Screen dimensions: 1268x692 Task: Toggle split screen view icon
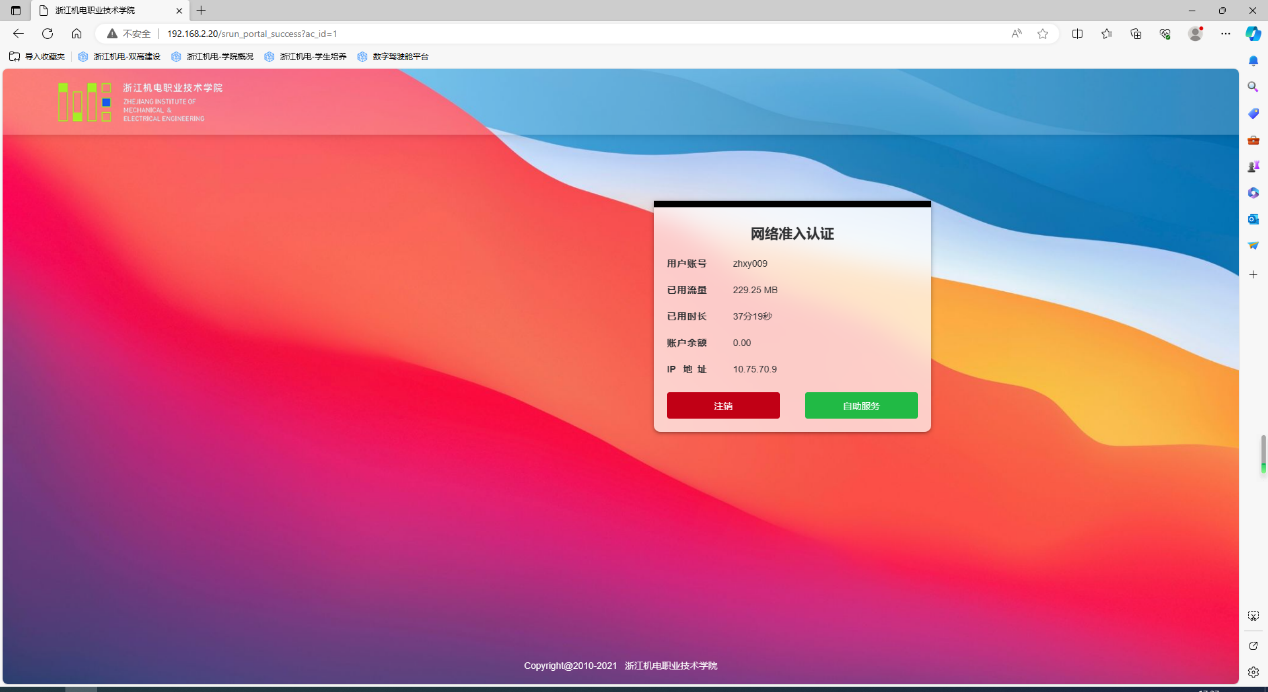point(1077,33)
